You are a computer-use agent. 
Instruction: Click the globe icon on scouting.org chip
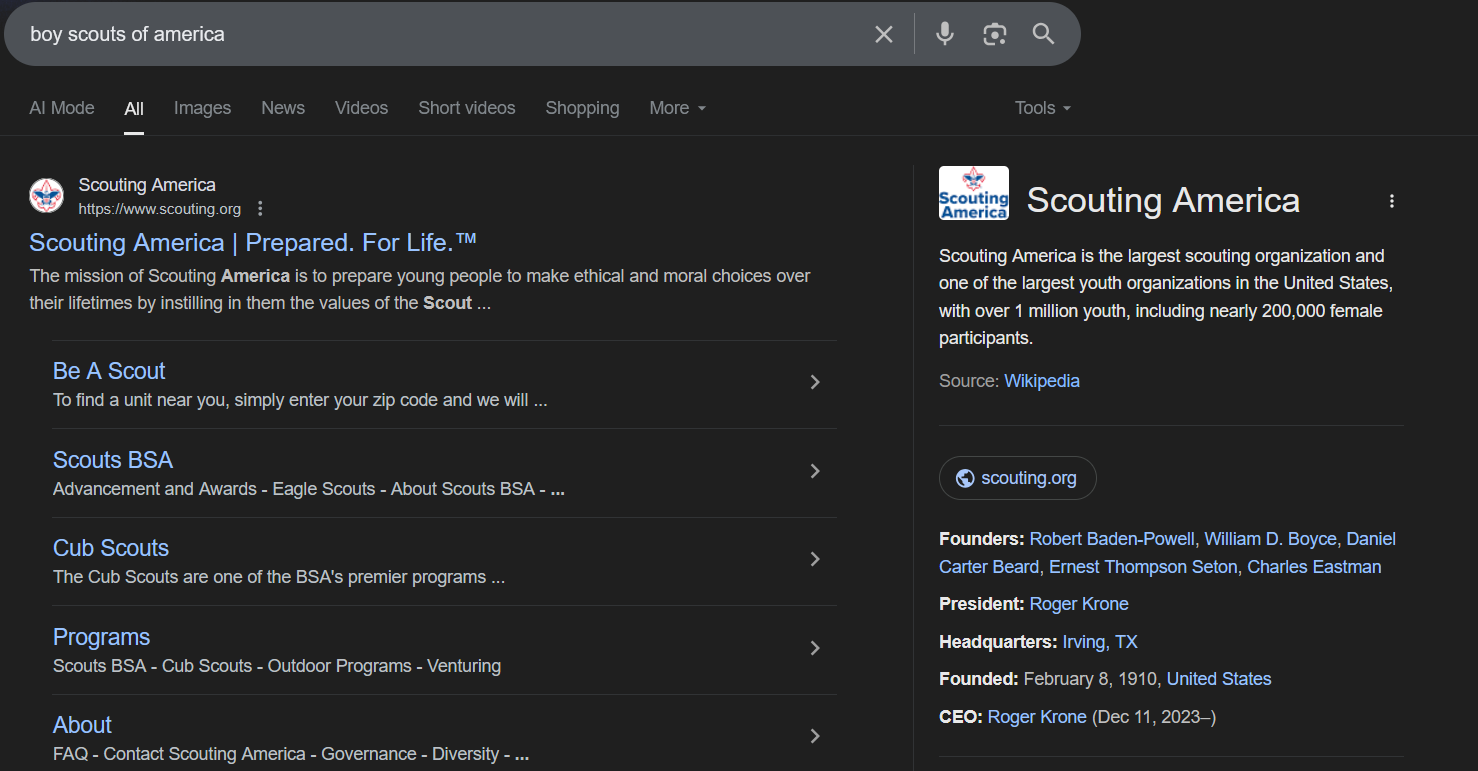point(965,478)
